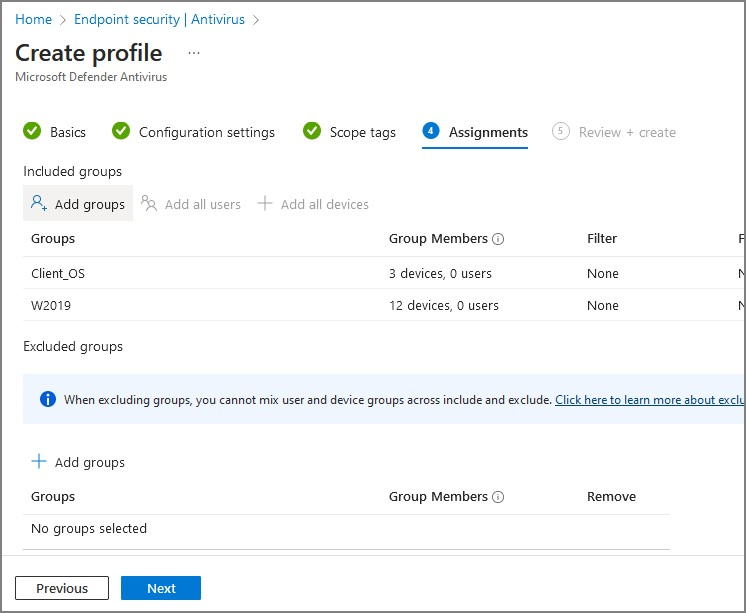Screen dimensions: 746x613
Task: Click the Next button
Action: pyautogui.click(x=161, y=588)
